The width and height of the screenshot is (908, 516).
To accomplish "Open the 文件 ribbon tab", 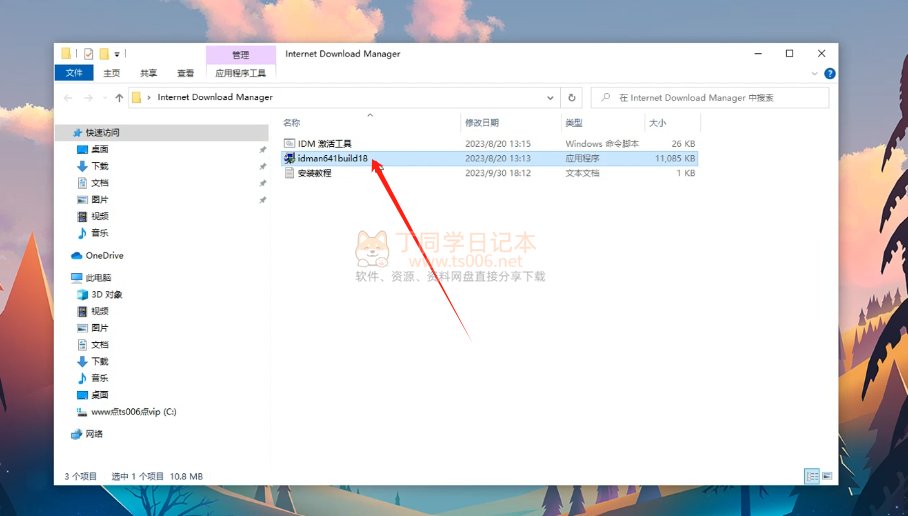I will [x=74, y=73].
